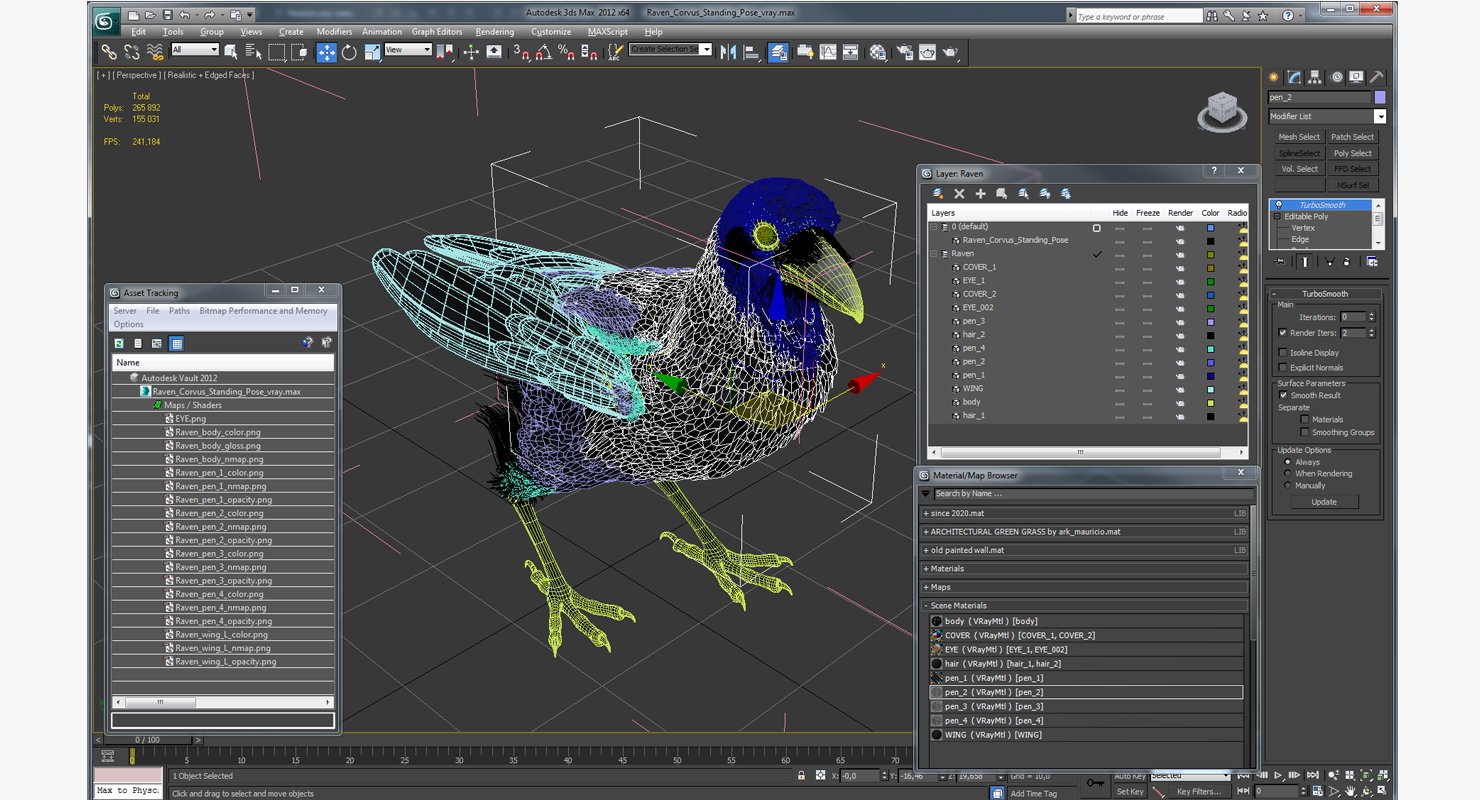The height and width of the screenshot is (800, 1480).
Task: Click color swatch of body layer row
Action: click(1210, 402)
